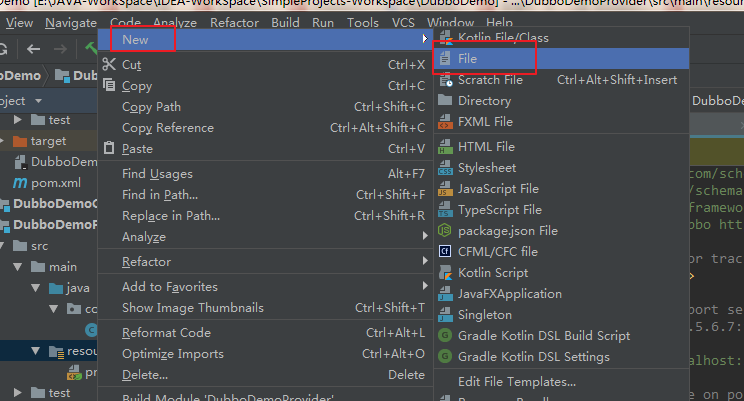This screenshot has width=744, height=401.
Task: Click the Cut scissors icon
Action: [109, 64]
